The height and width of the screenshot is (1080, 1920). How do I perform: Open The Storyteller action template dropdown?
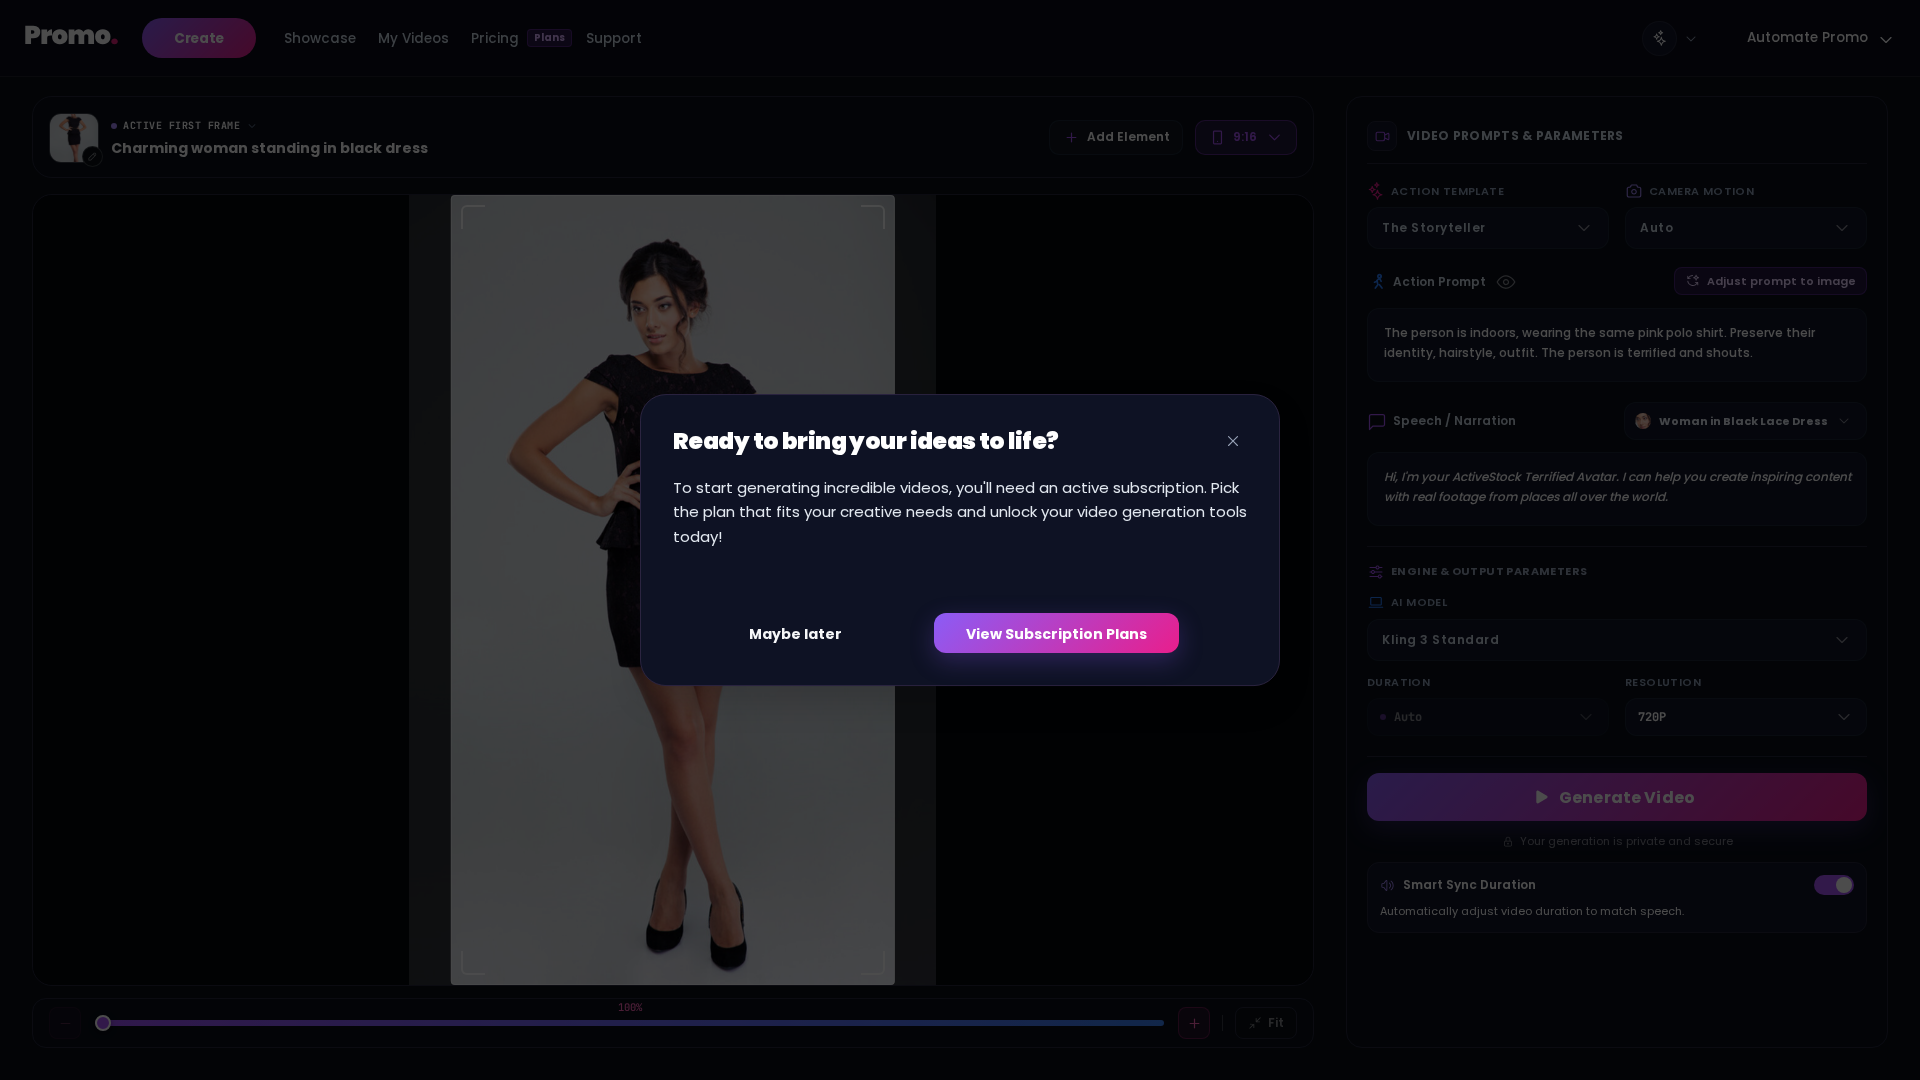click(x=1487, y=228)
